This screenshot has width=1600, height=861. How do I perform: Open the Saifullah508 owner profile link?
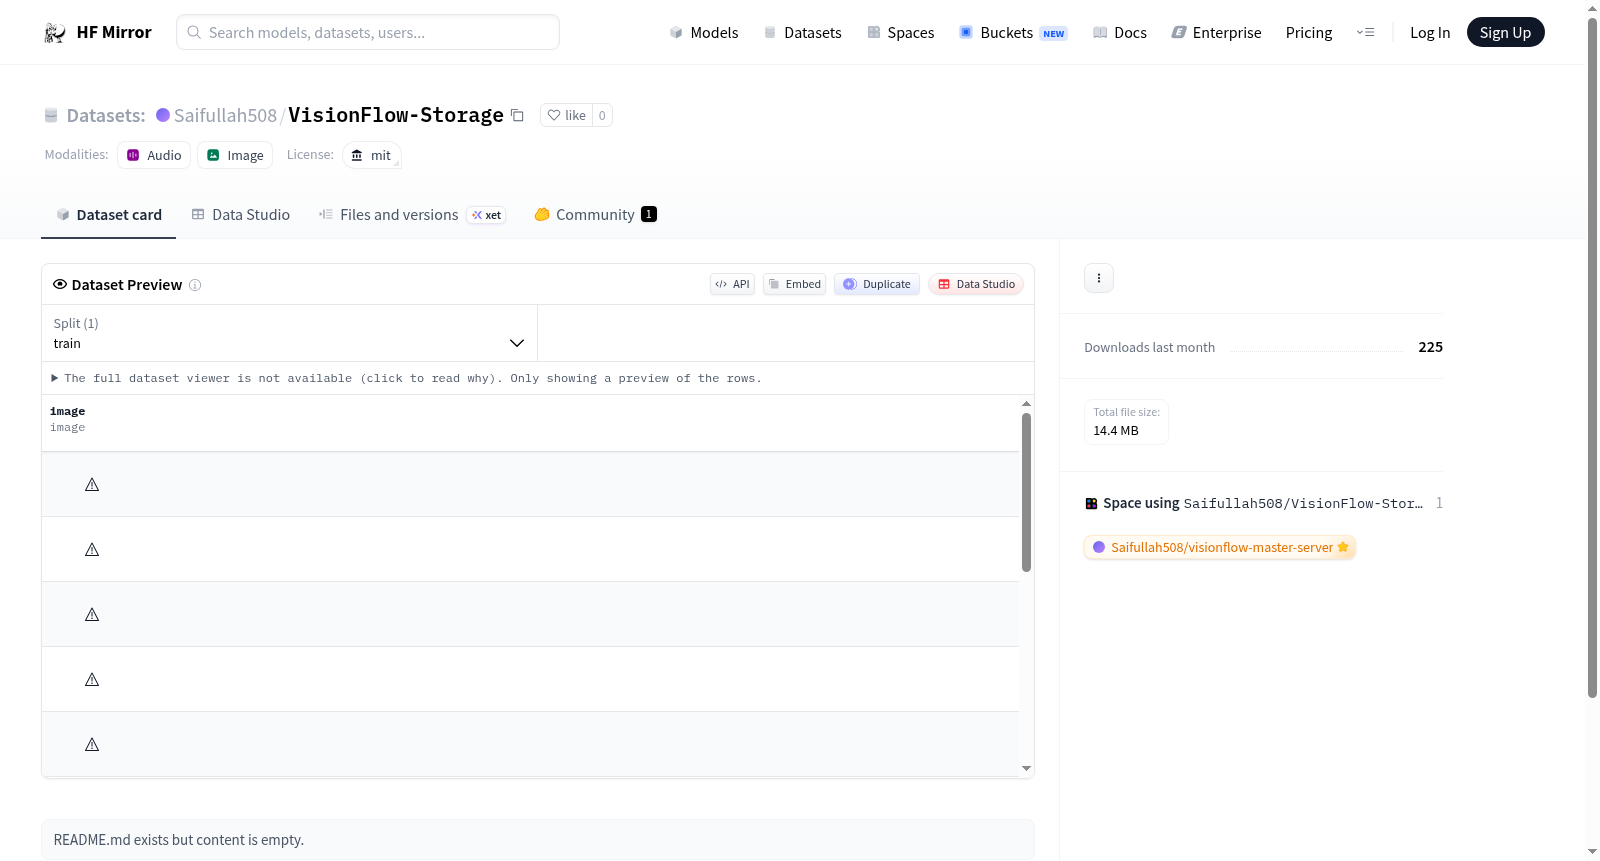click(225, 115)
